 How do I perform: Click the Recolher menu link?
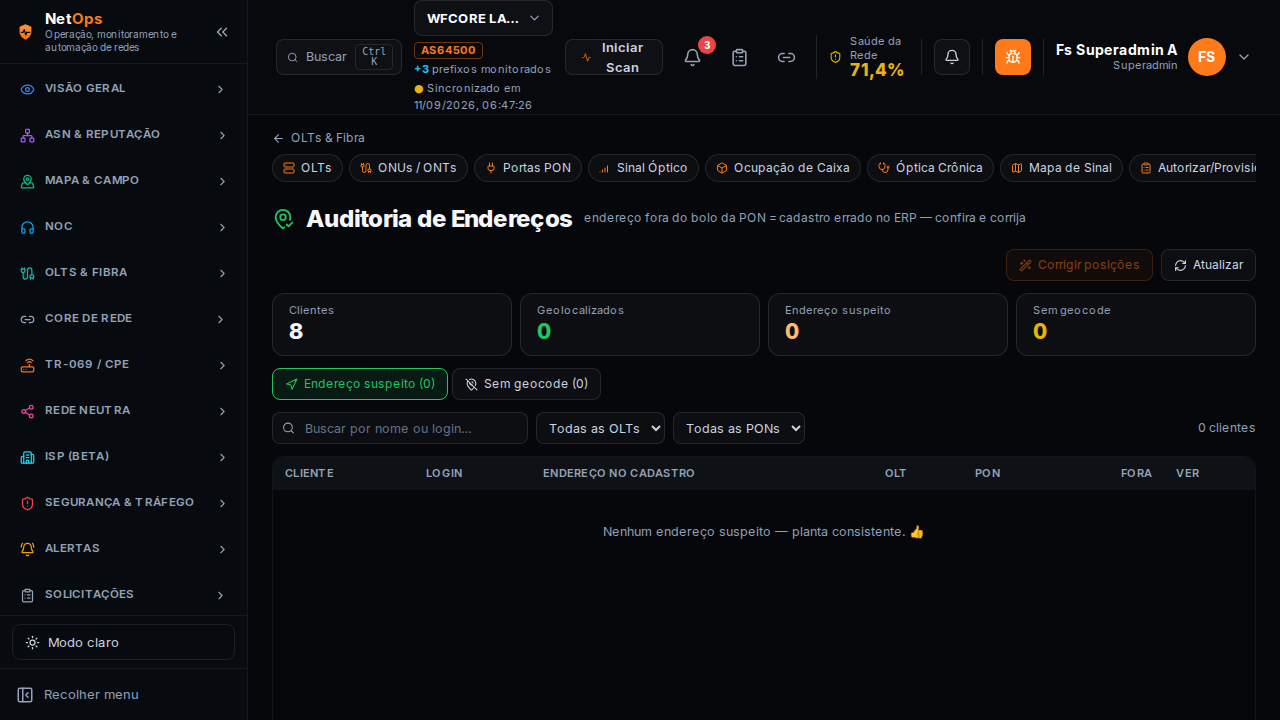[x=91, y=695]
